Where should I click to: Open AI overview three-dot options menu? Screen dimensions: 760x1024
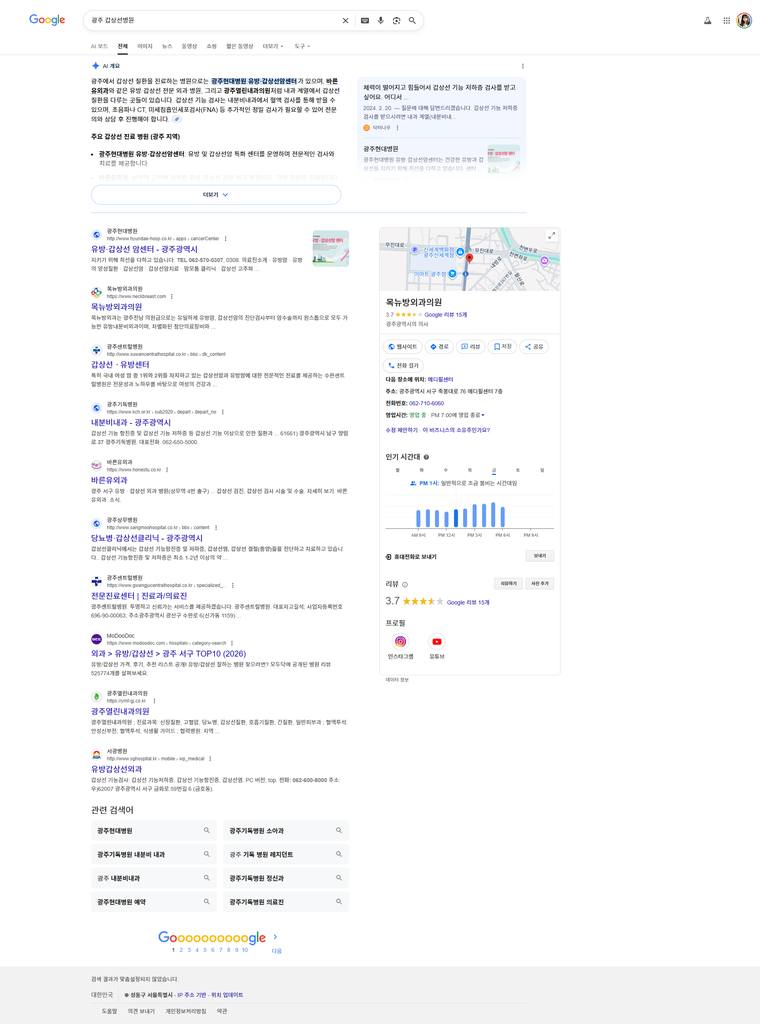(522, 66)
